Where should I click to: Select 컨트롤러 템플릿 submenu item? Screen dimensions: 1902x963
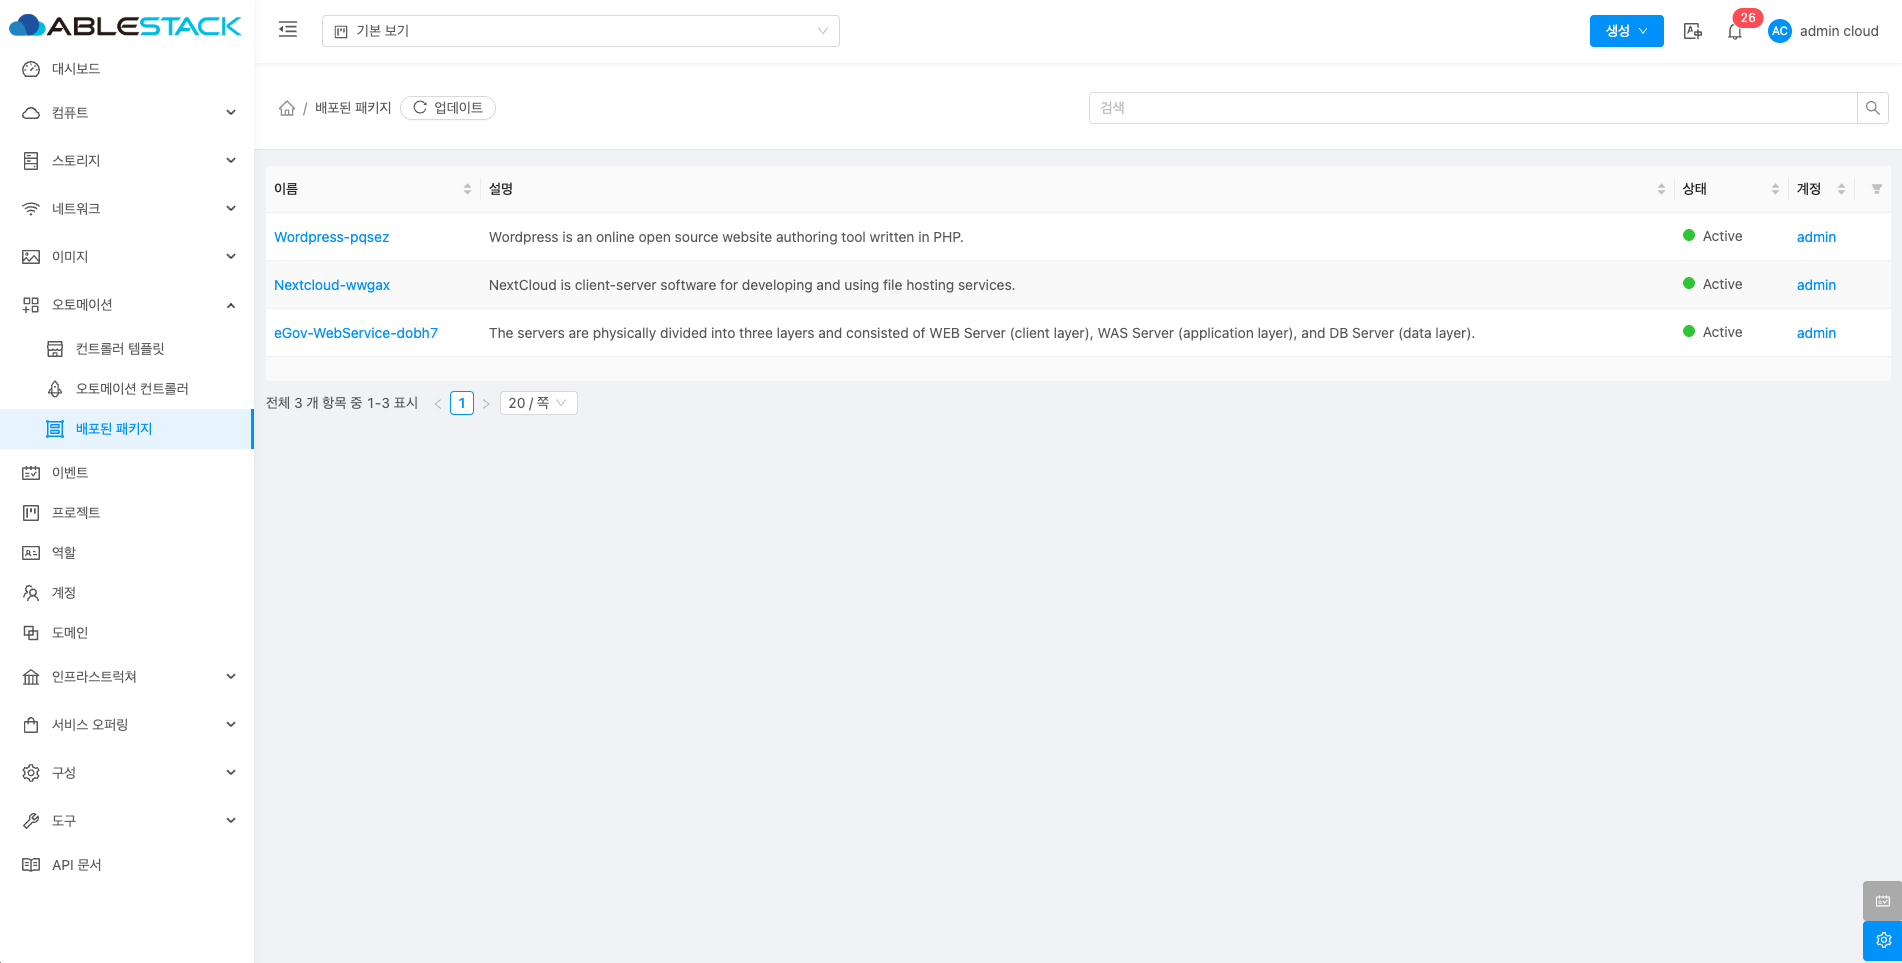[x=127, y=349]
